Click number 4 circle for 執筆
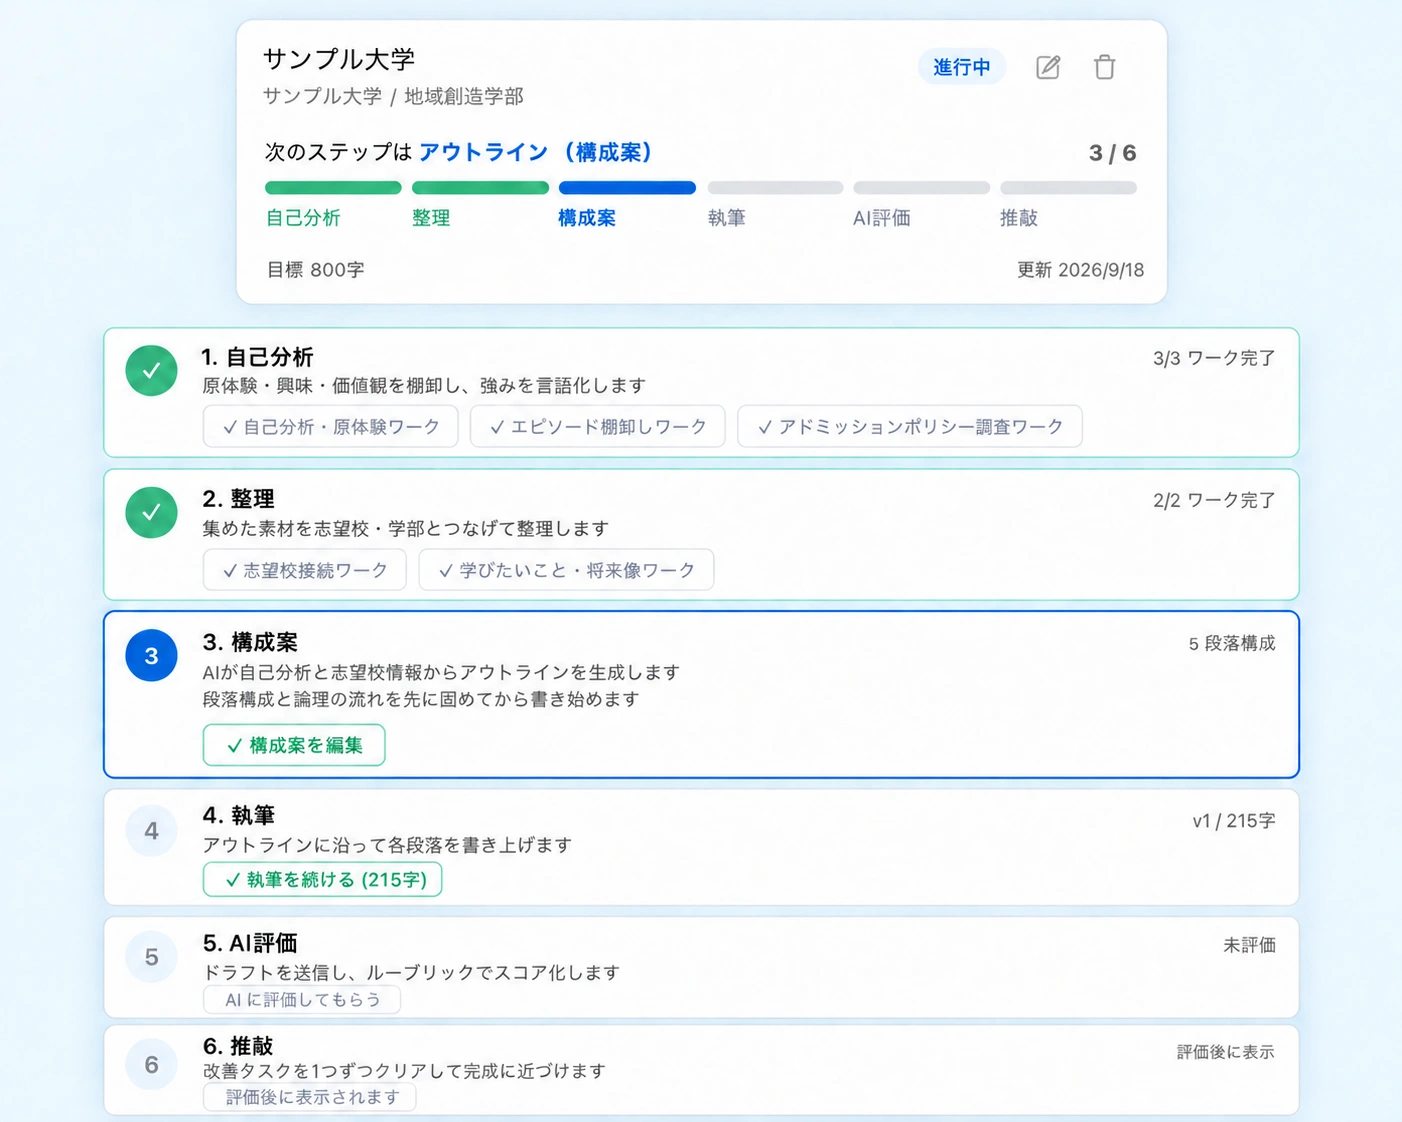This screenshot has height=1122, width=1402. coord(151,830)
